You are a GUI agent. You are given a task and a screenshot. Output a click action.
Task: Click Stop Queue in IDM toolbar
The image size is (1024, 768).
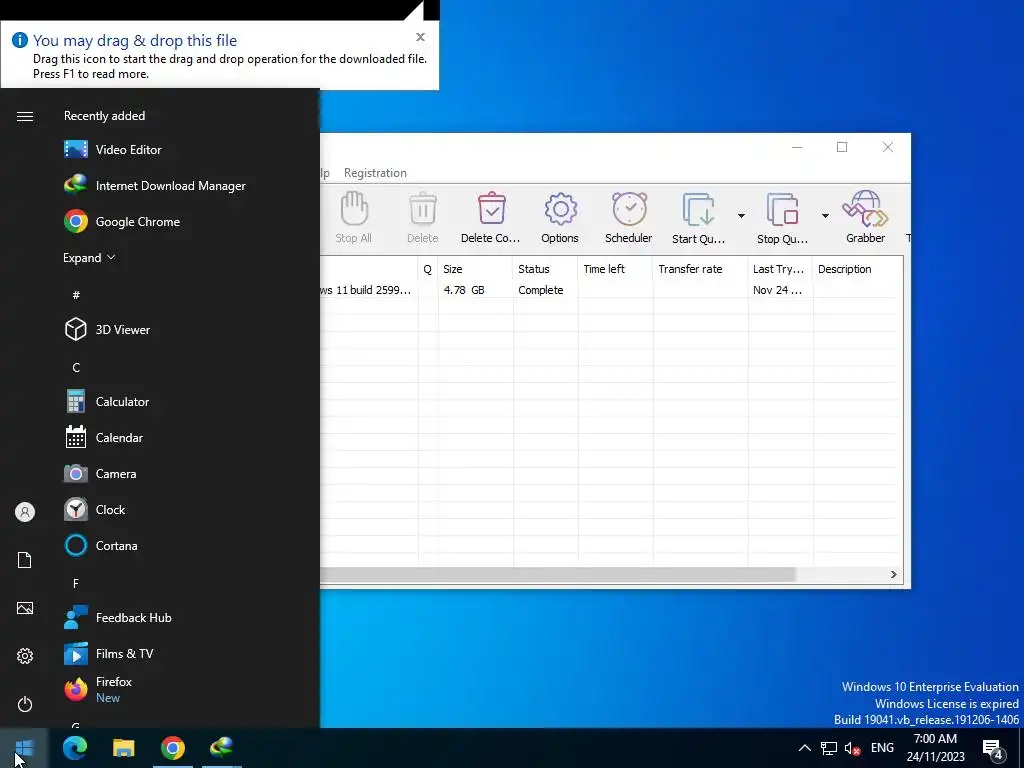tap(782, 218)
